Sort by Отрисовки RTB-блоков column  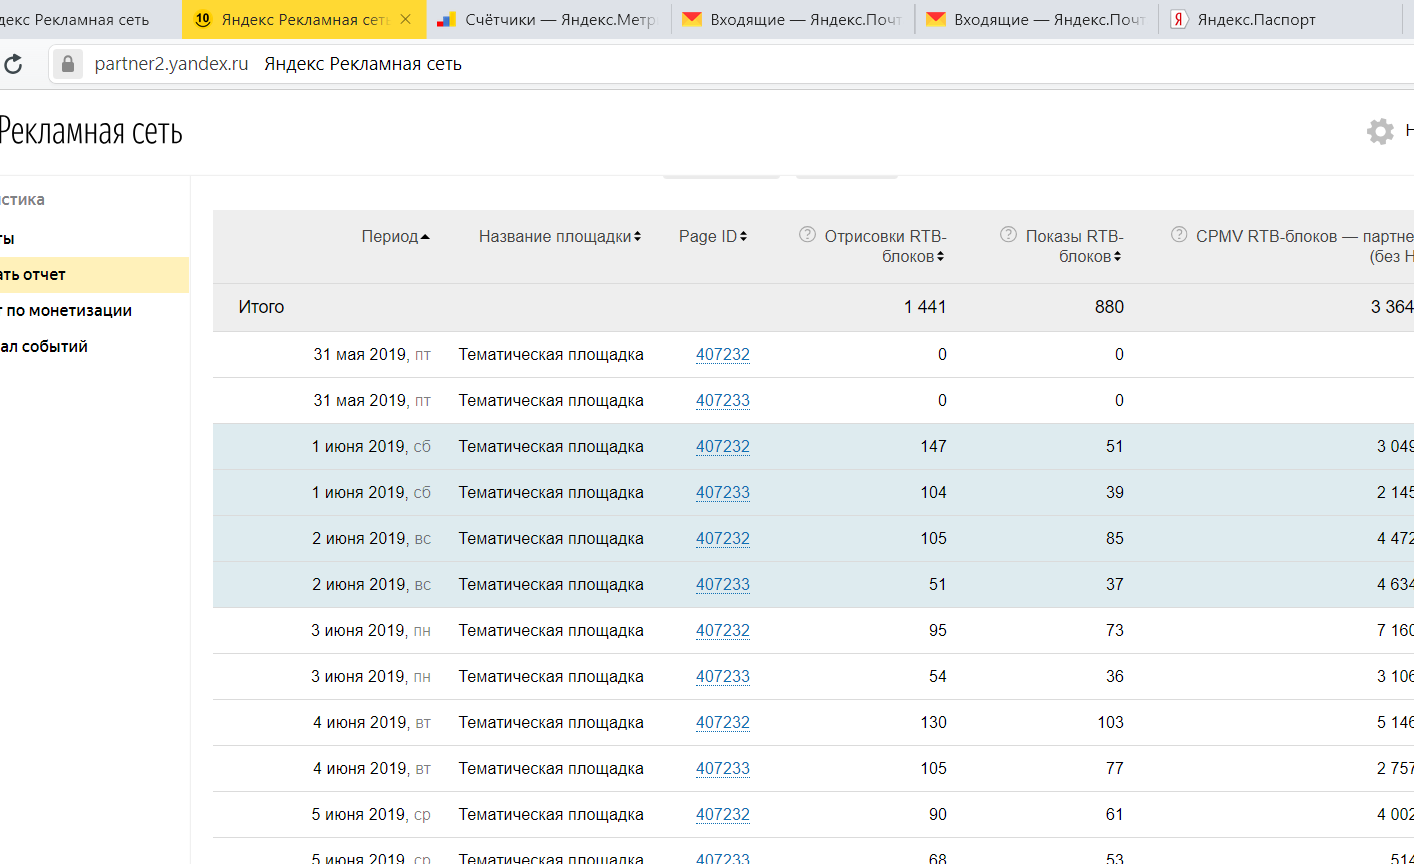885,247
